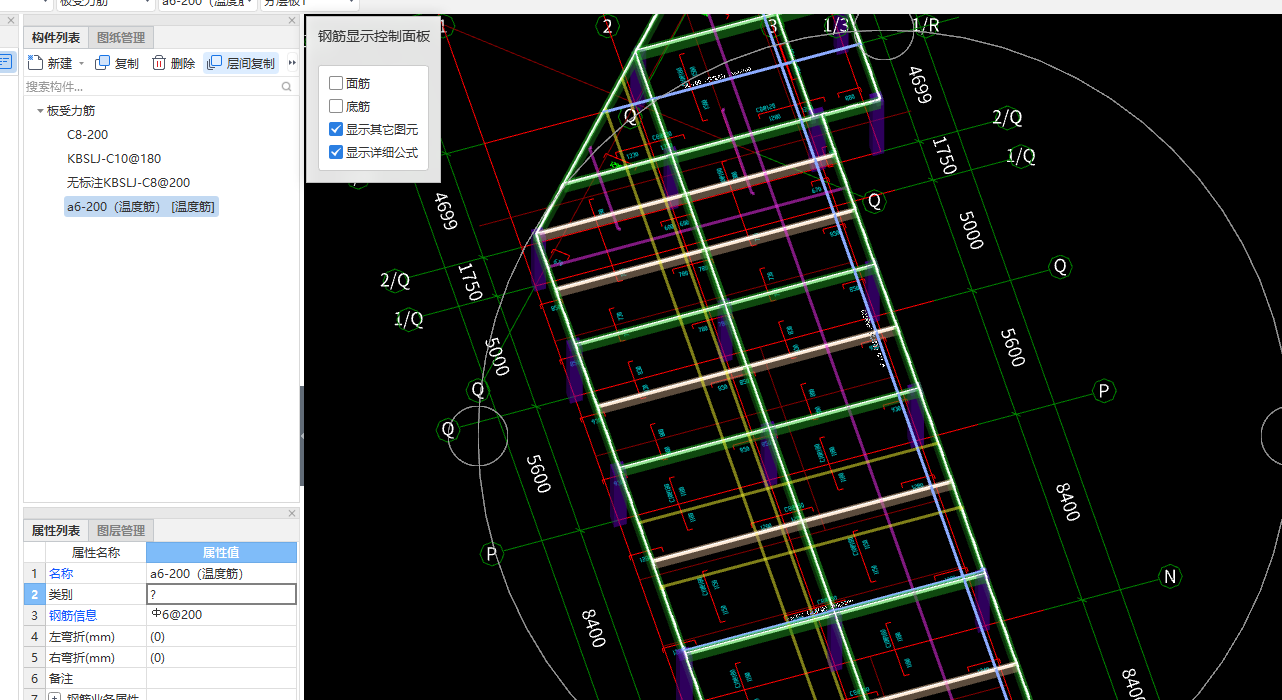1282x700 pixels.
Task: Close the component list panel
Action: [292, 21]
